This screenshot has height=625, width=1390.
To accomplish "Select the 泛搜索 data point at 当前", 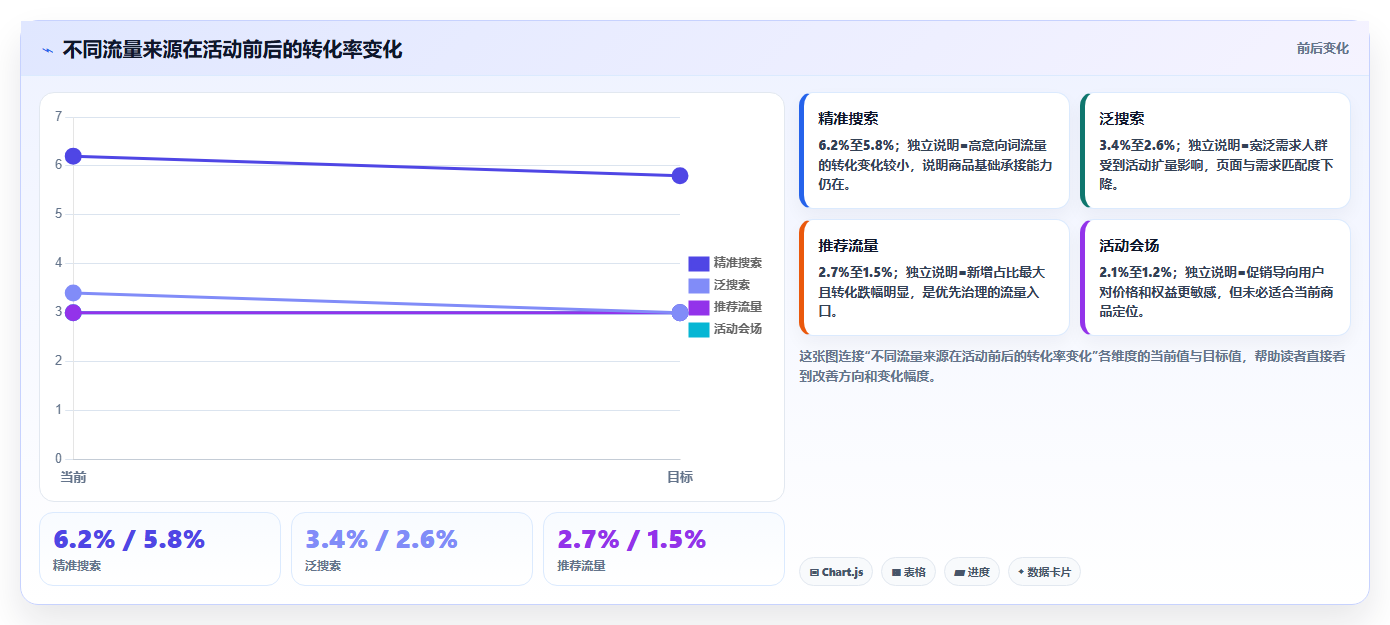I will click(x=73, y=293).
